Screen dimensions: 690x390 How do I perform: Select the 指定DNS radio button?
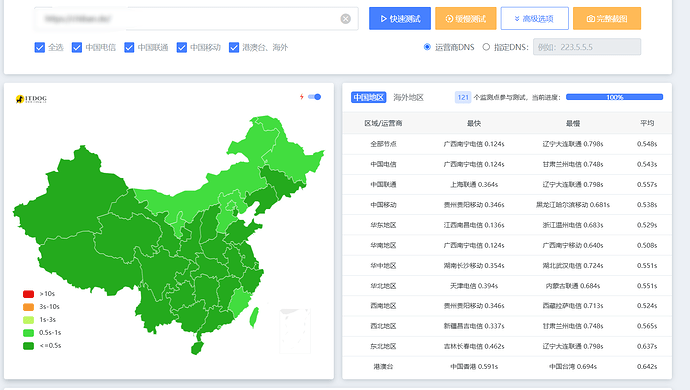coord(486,47)
